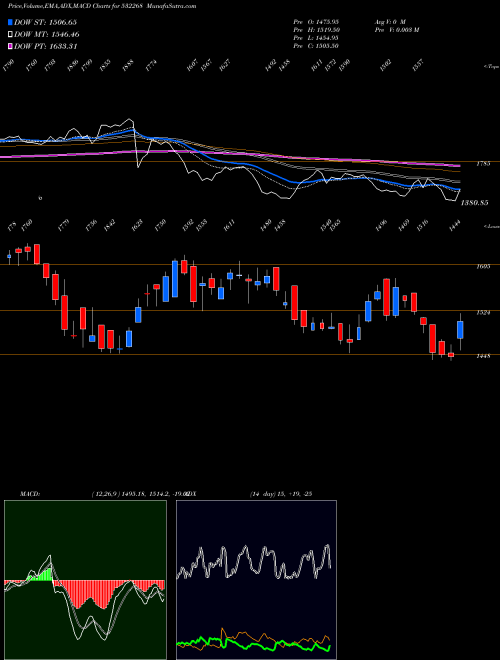Screen dimensions: 500x660
Task: Click the Pre H: 1519.50 value
Action: tap(317, 30)
